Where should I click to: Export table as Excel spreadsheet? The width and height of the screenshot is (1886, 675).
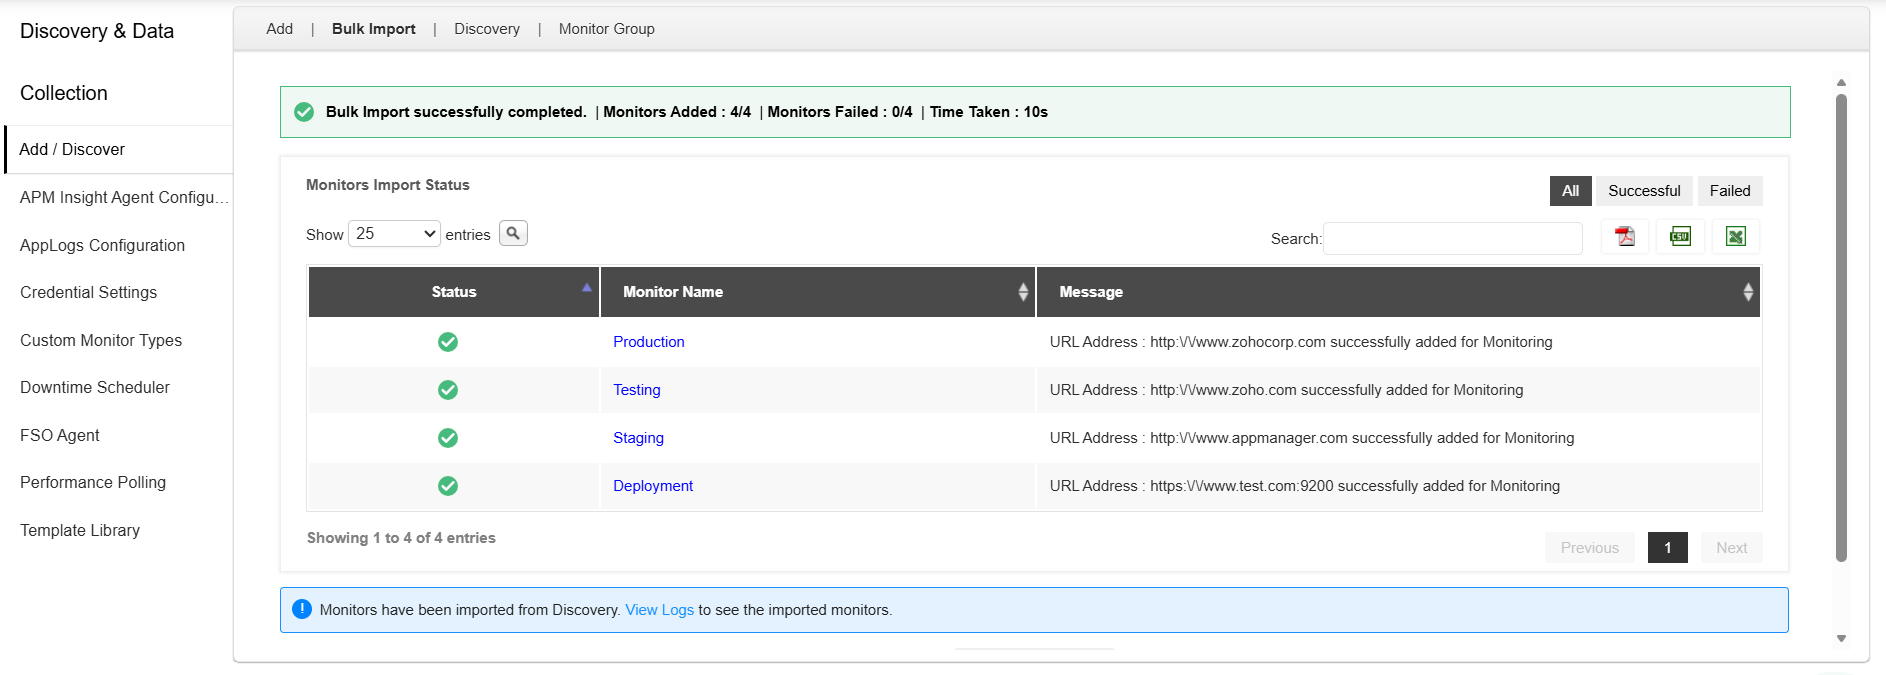(x=1735, y=237)
